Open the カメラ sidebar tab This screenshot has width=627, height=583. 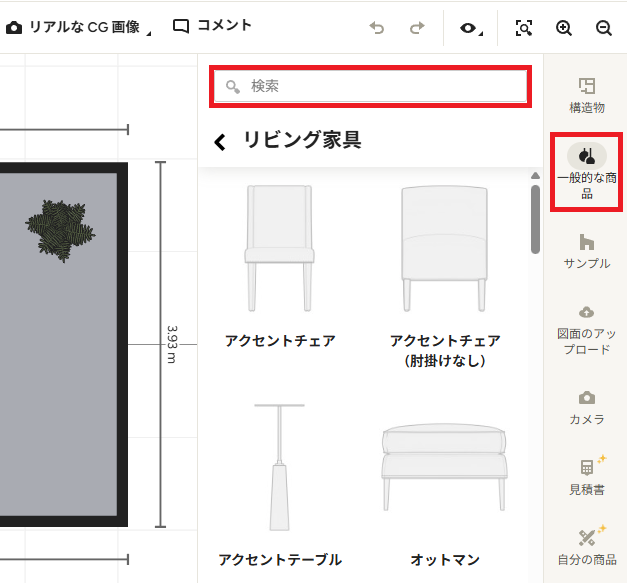point(587,408)
